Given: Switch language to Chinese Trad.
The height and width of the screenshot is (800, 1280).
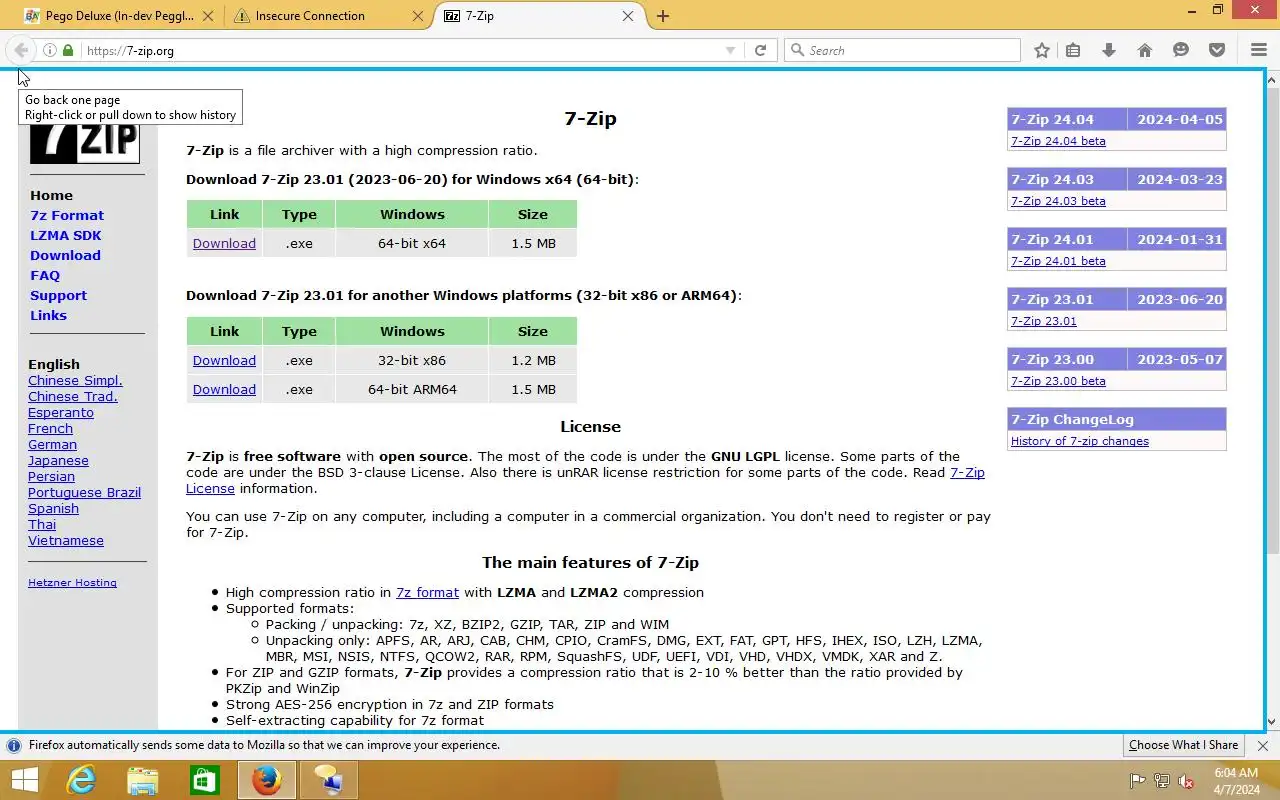Looking at the screenshot, I should click(73, 397).
